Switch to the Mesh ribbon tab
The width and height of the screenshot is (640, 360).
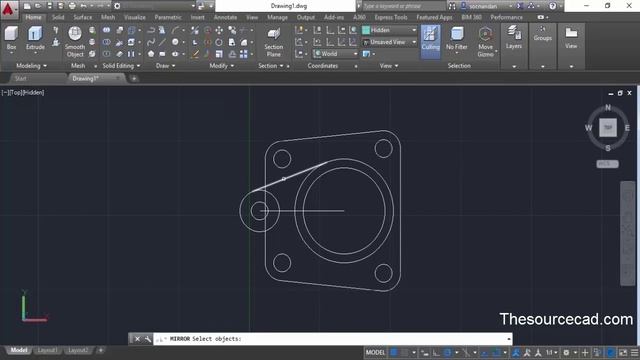[108, 17]
